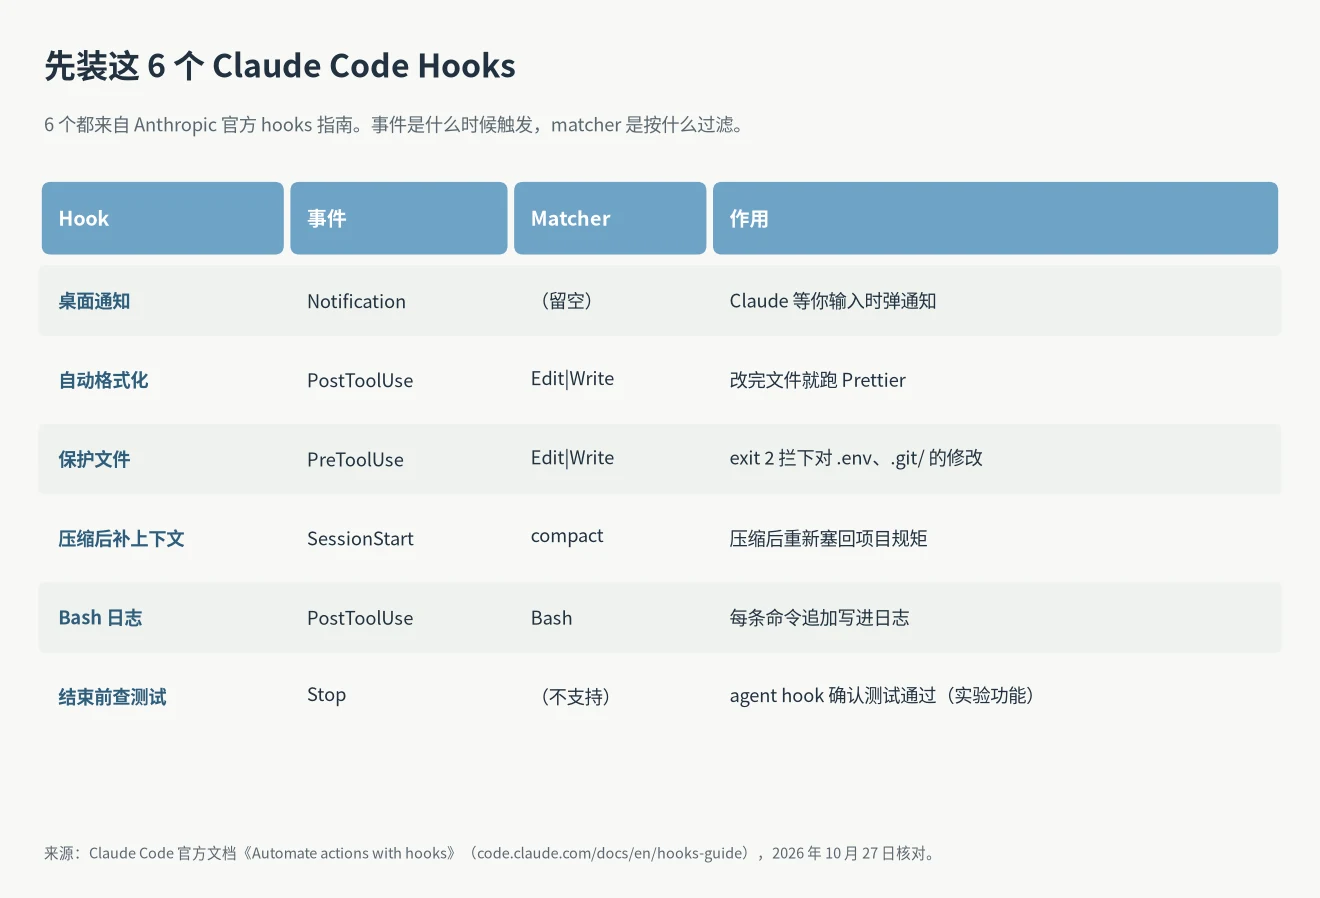Click 'PostToolUse' in the Bash 日志 row
Image resolution: width=1320 pixels, height=898 pixels.
point(360,618)
